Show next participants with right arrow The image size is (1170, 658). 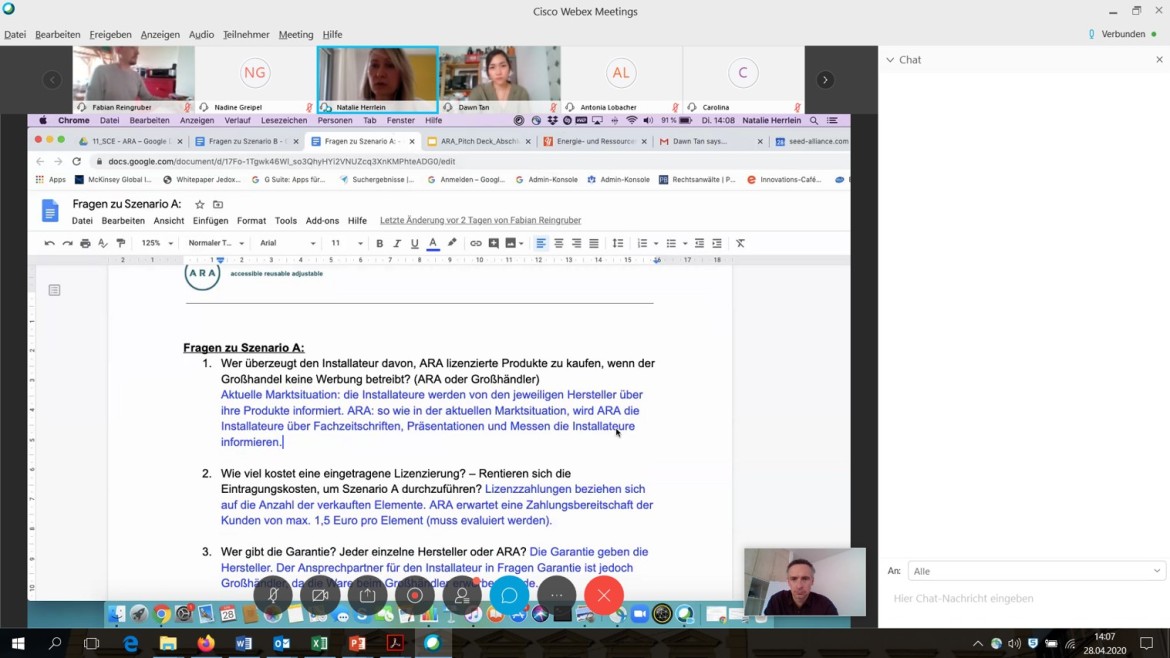(825, 80)
